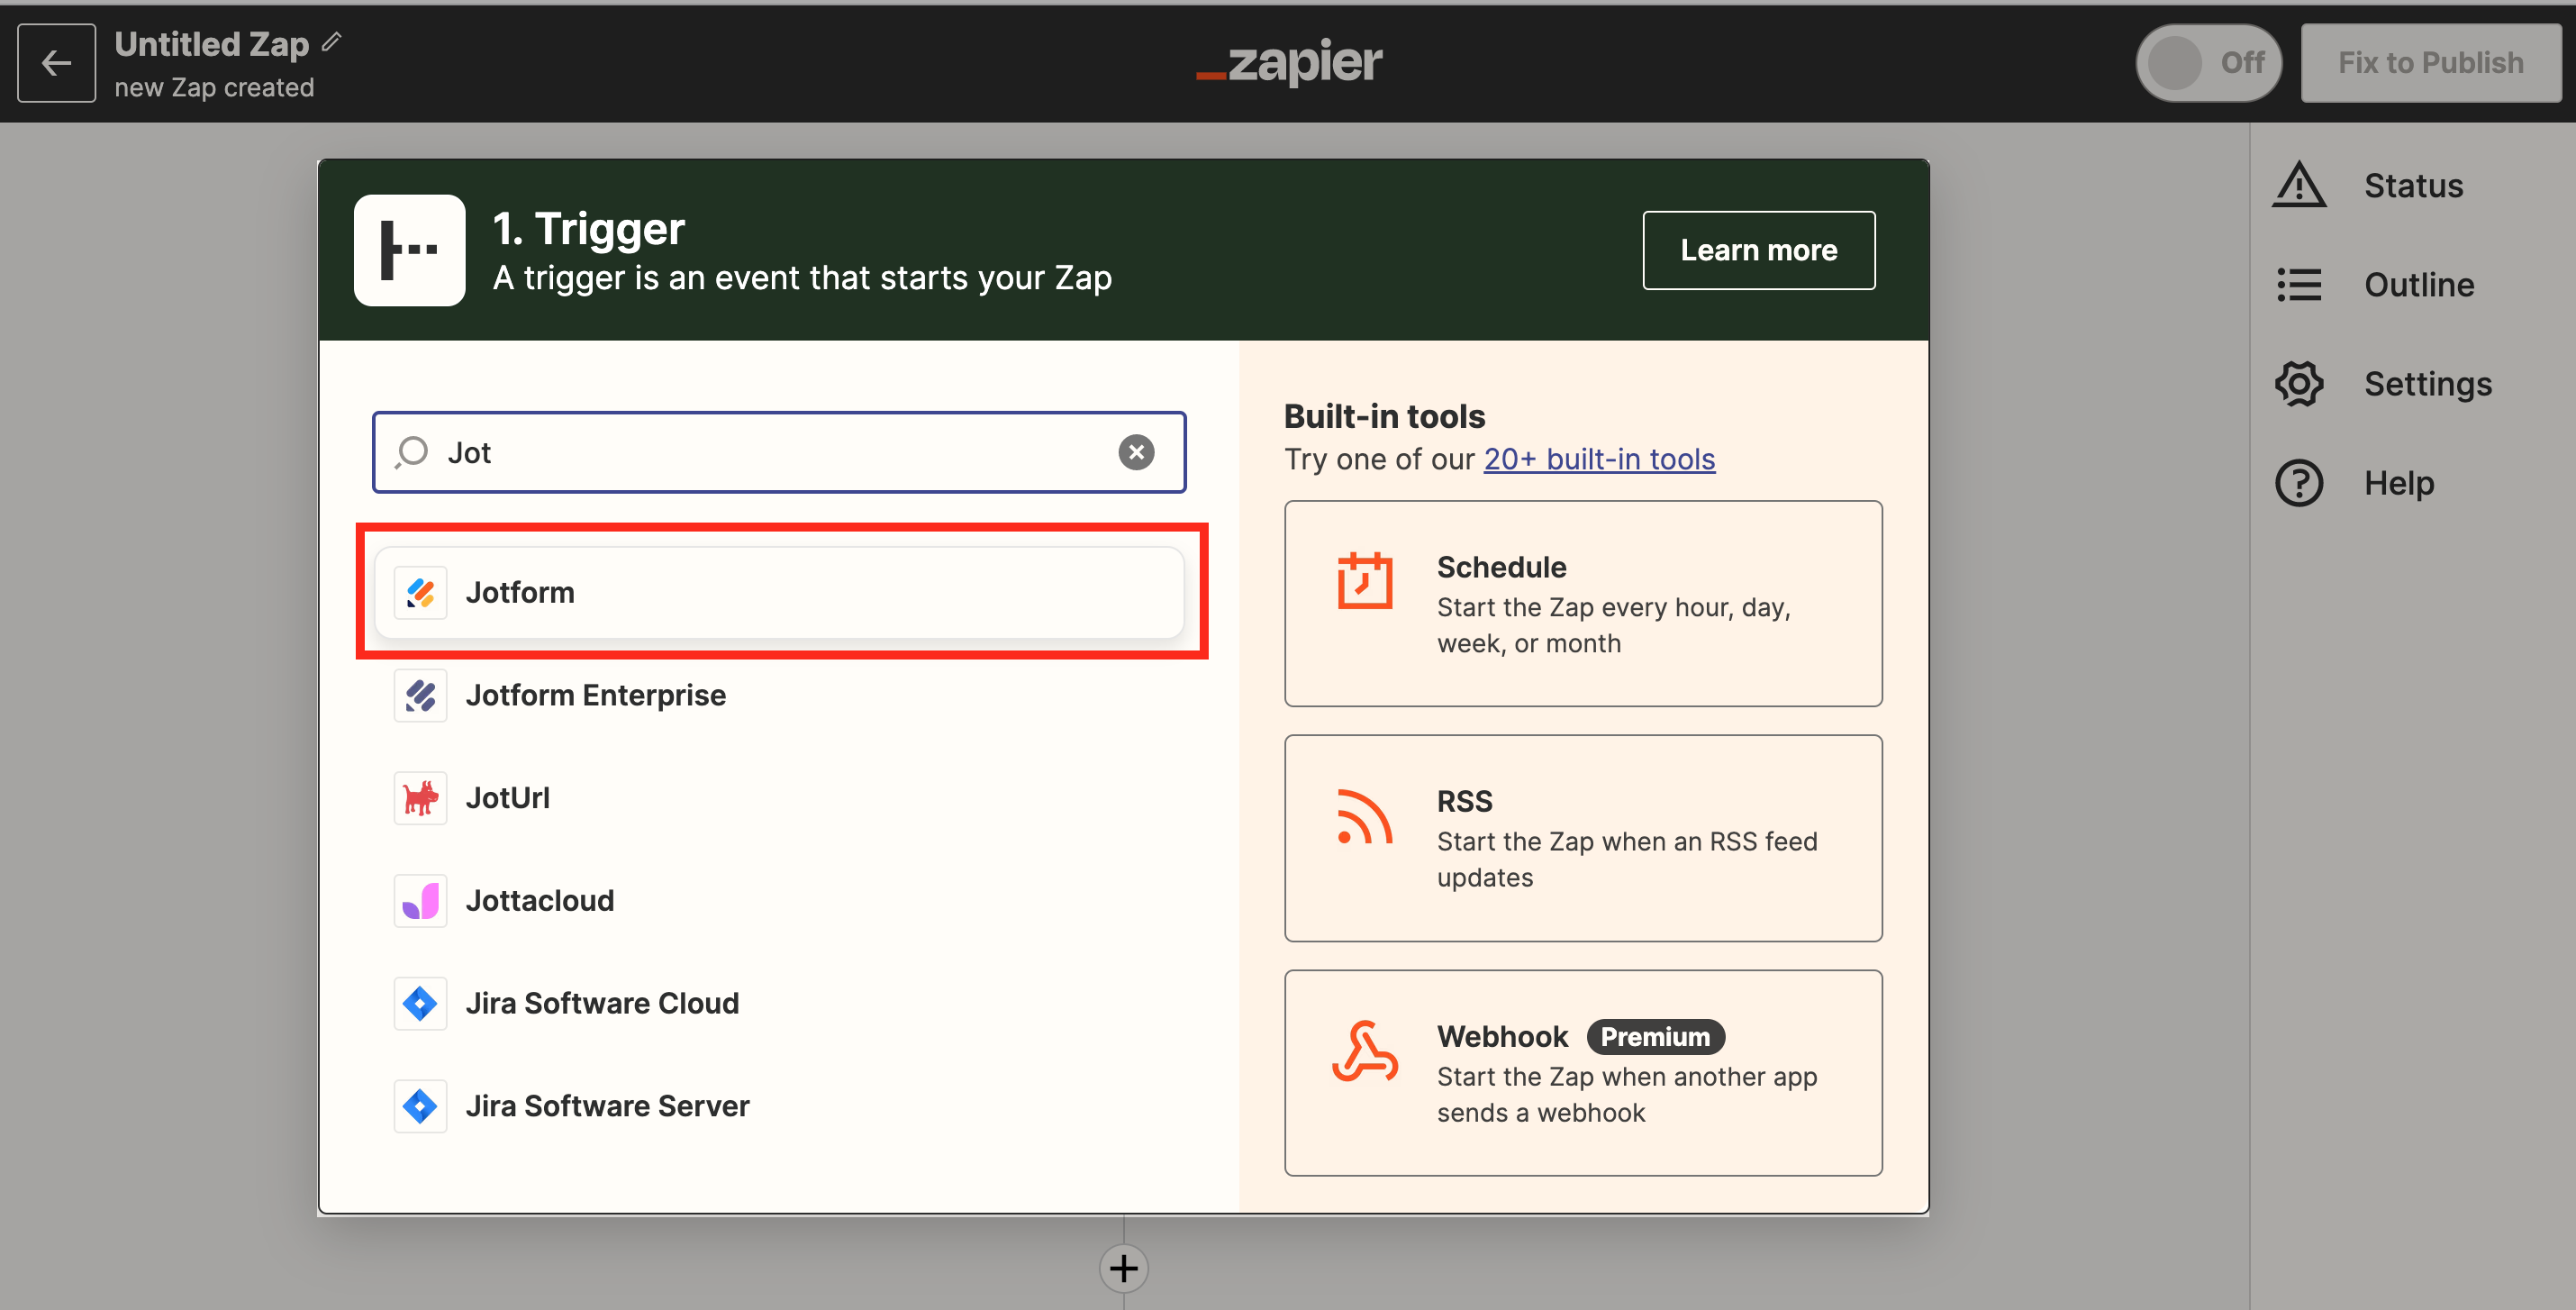Click the RSS feed icon
The height and width of the screenshot is (1310, 2576).
click(x=1365, y=816)
